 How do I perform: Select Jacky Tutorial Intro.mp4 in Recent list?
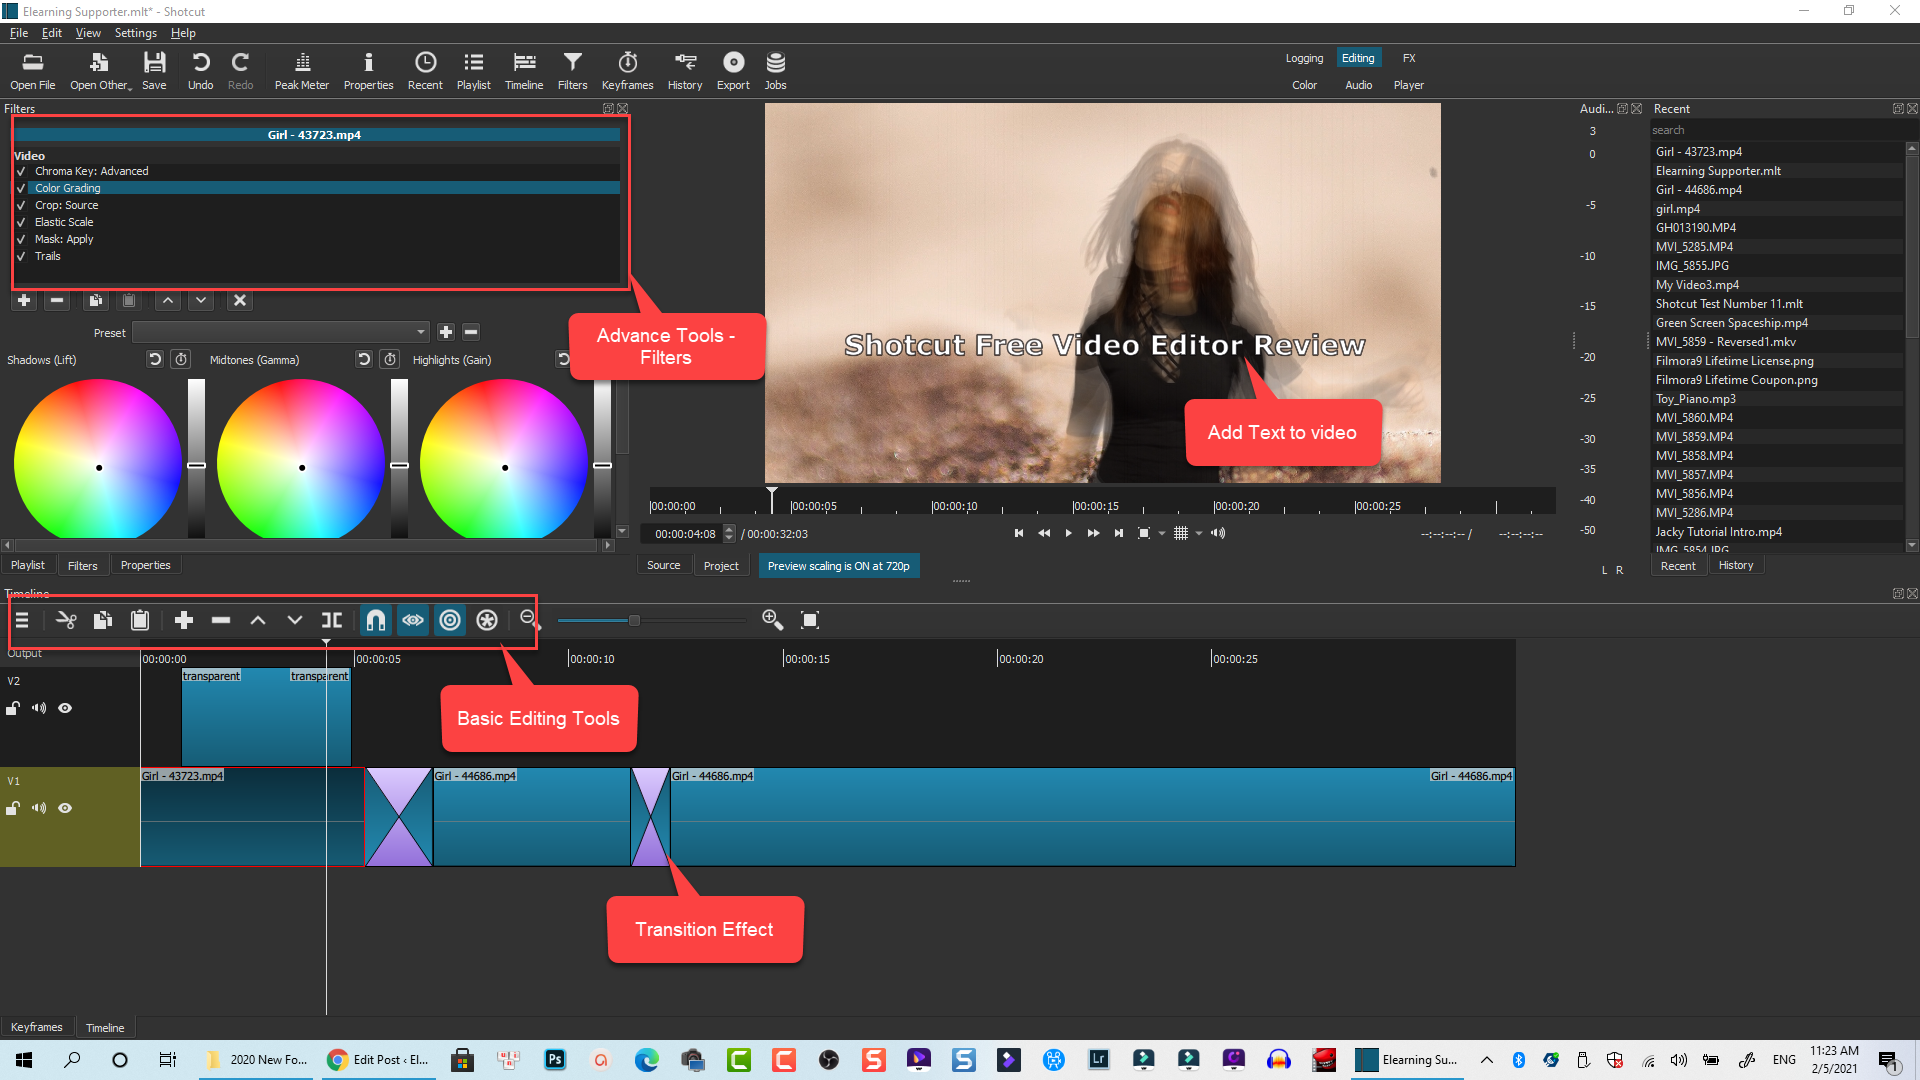pos(1718,532)
